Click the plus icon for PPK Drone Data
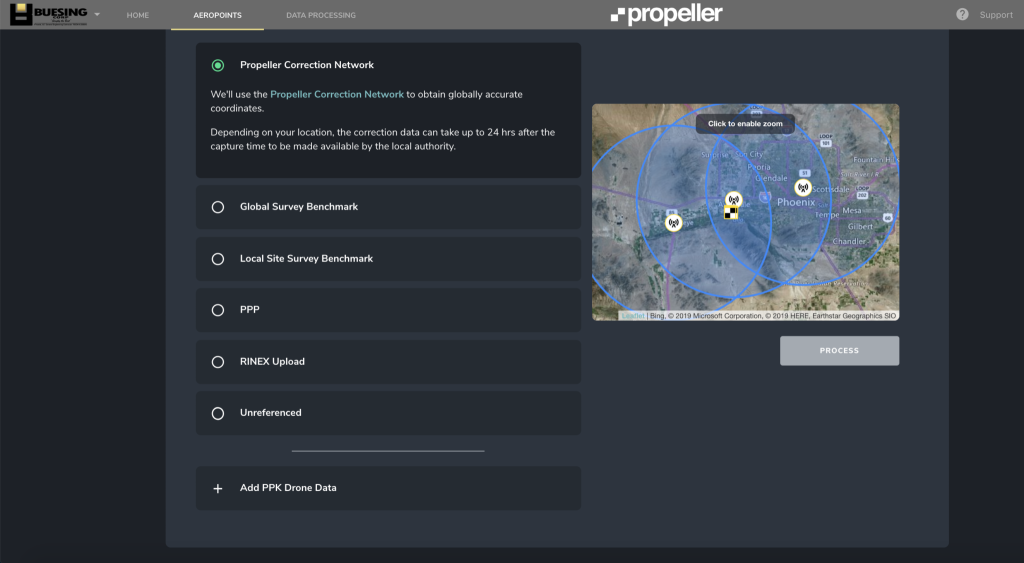This screenshot has height=563, width=1024. pos(218,488)
